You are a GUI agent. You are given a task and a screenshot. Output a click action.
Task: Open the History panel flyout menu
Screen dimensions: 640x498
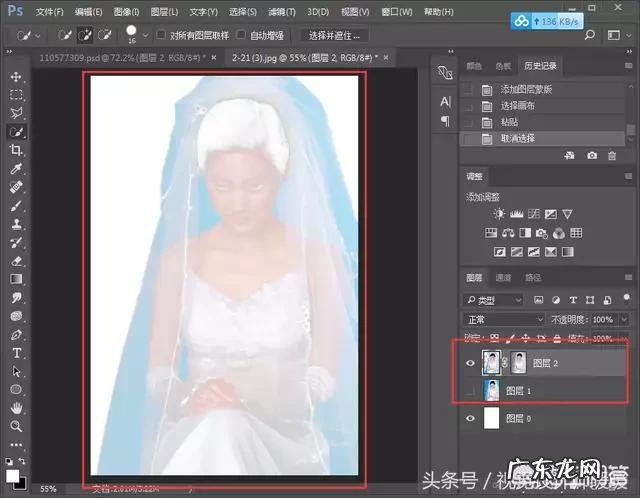point(628,65)
